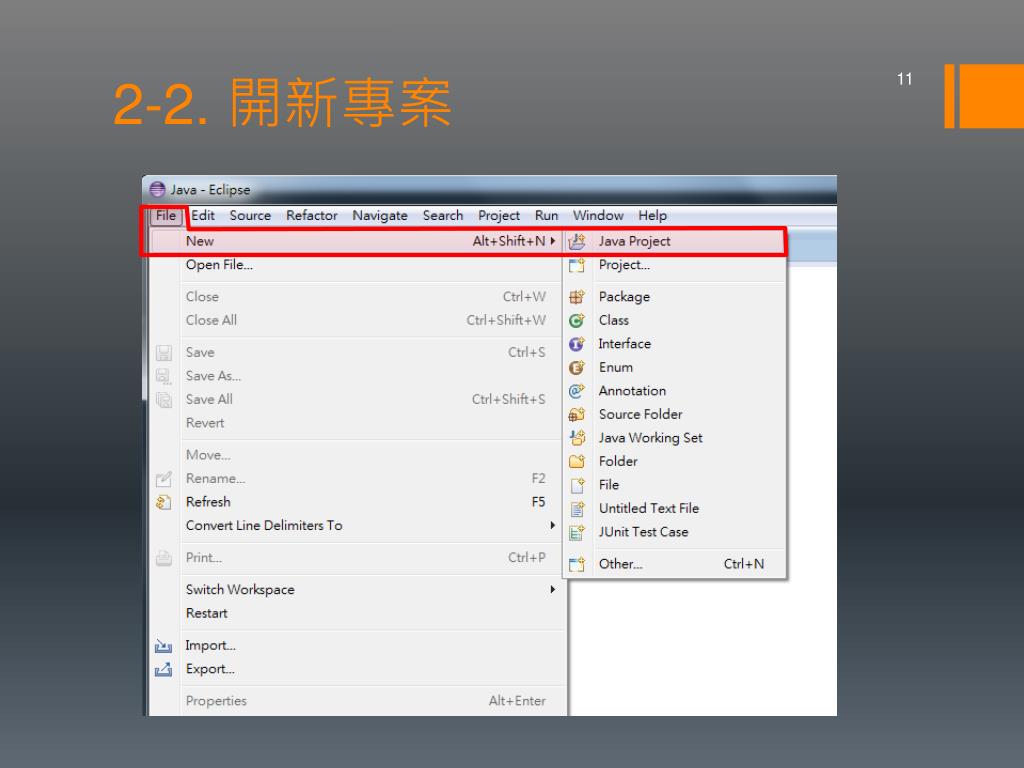Select File entry in New submenu

click(x=675, y=485)
